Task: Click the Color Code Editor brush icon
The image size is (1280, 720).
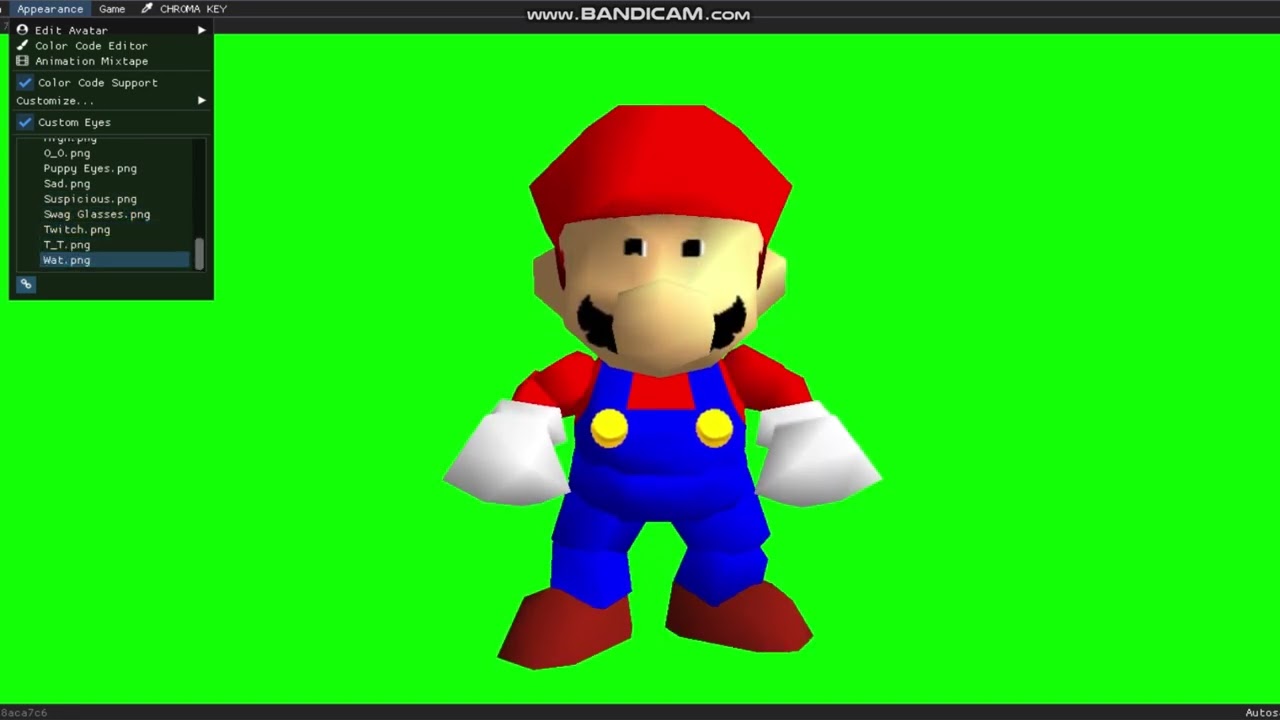Action: 22,46
